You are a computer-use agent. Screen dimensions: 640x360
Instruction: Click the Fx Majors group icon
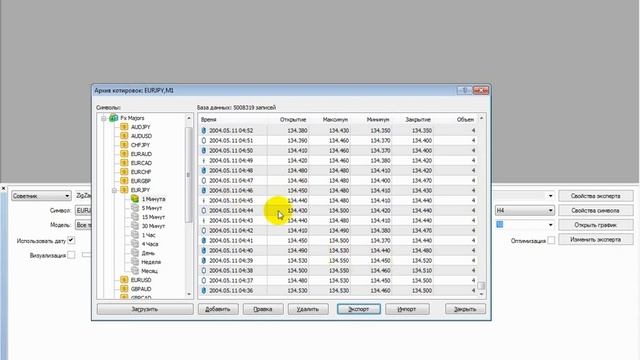click(113, 118)
